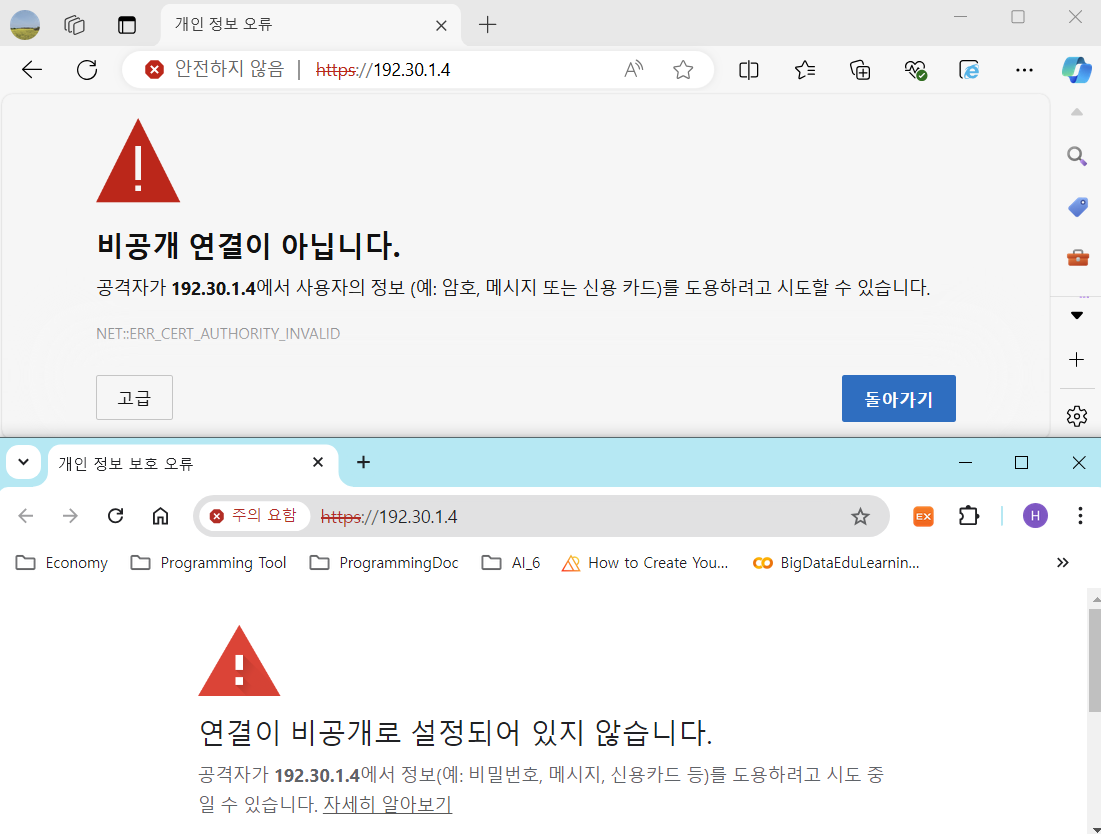
Task: Click the 고급 button in Edge
Action: pos(134,398)
